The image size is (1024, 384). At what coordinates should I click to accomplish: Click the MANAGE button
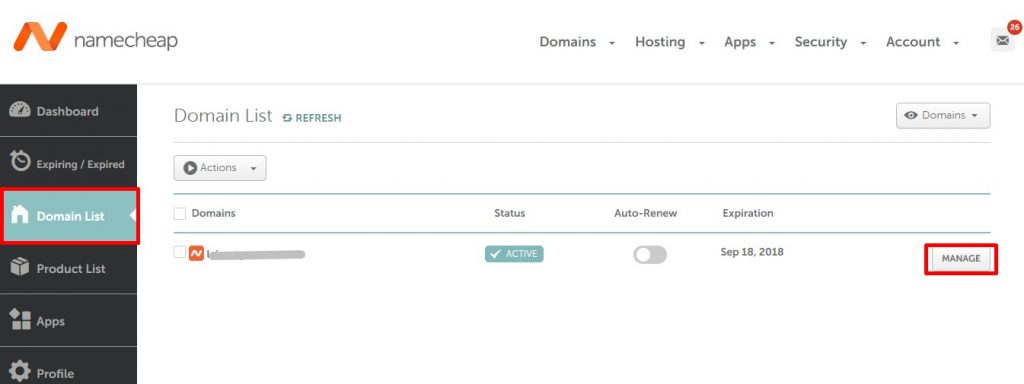pyautogui.click(x=961, y=259)
